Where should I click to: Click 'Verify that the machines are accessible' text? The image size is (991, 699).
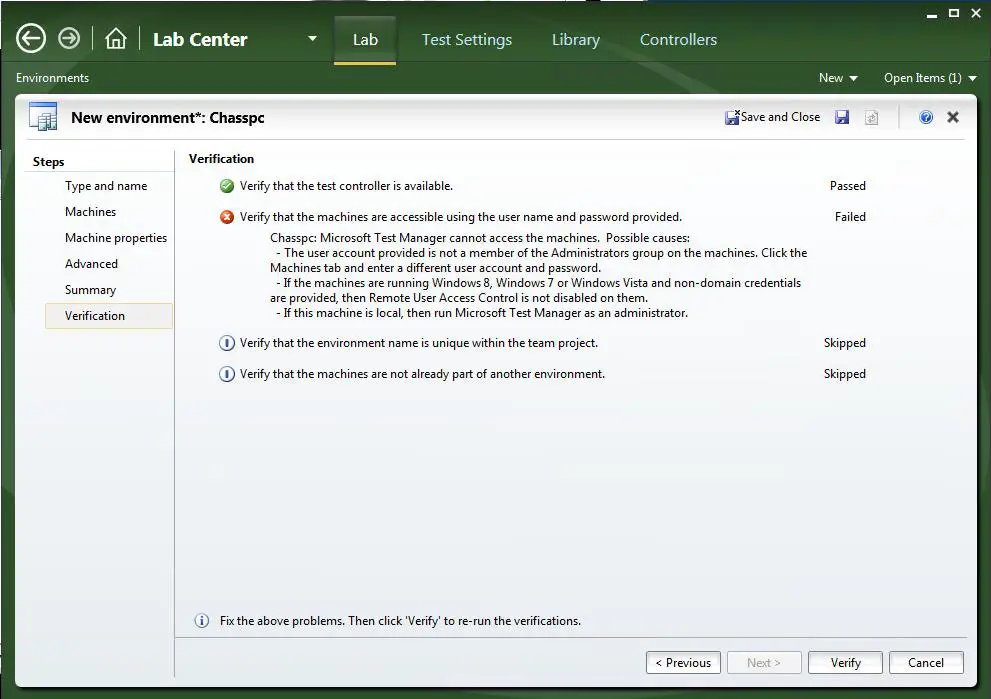pyautogui.click(x=461, y=217)
